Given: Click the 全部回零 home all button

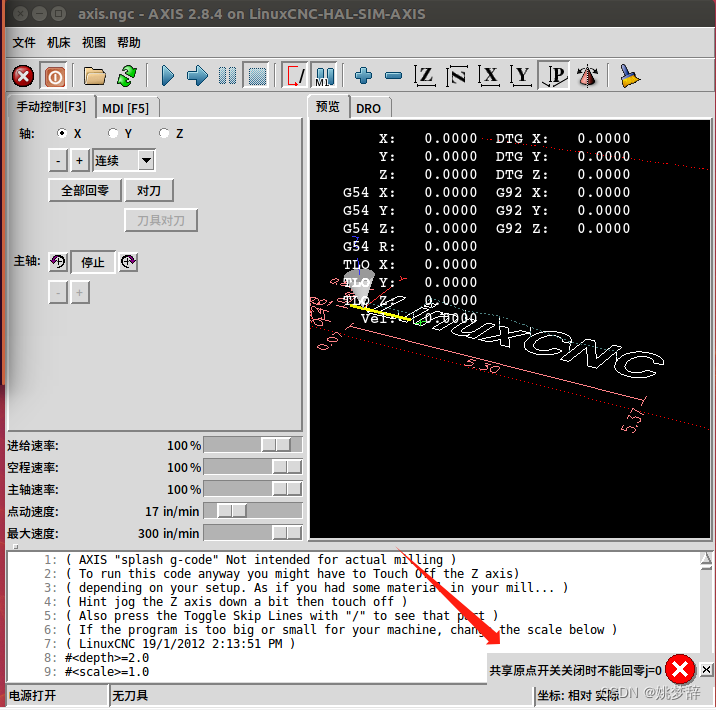Looking at the screenshot, I should pos(85,190).
